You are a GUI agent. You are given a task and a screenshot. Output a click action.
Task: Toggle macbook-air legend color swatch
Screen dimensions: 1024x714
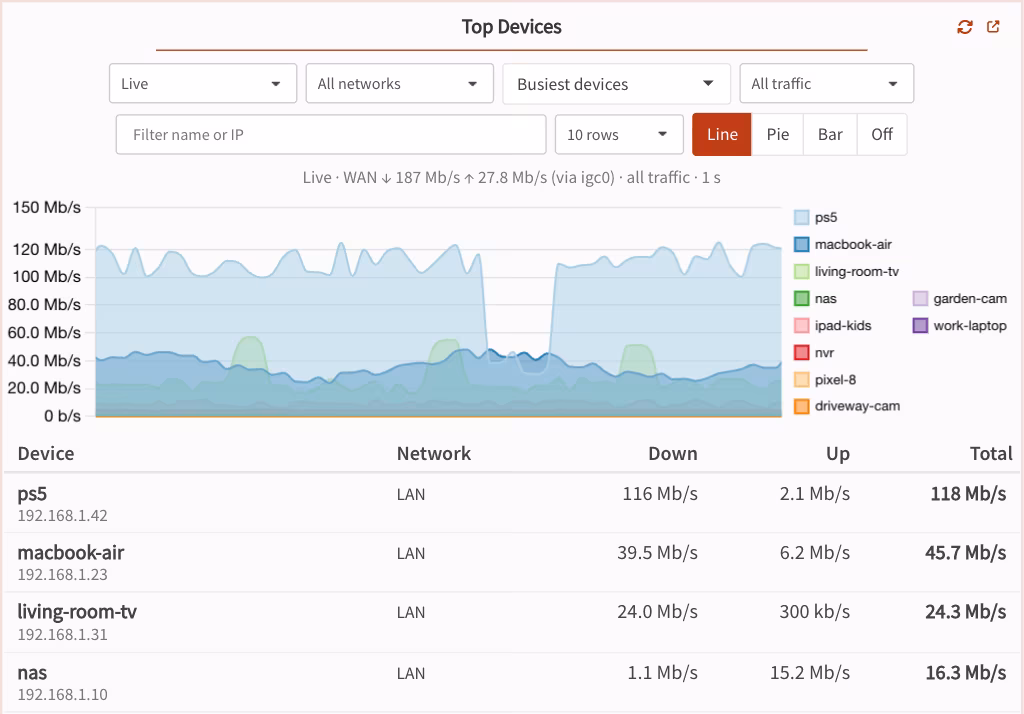tap(801, 244)
